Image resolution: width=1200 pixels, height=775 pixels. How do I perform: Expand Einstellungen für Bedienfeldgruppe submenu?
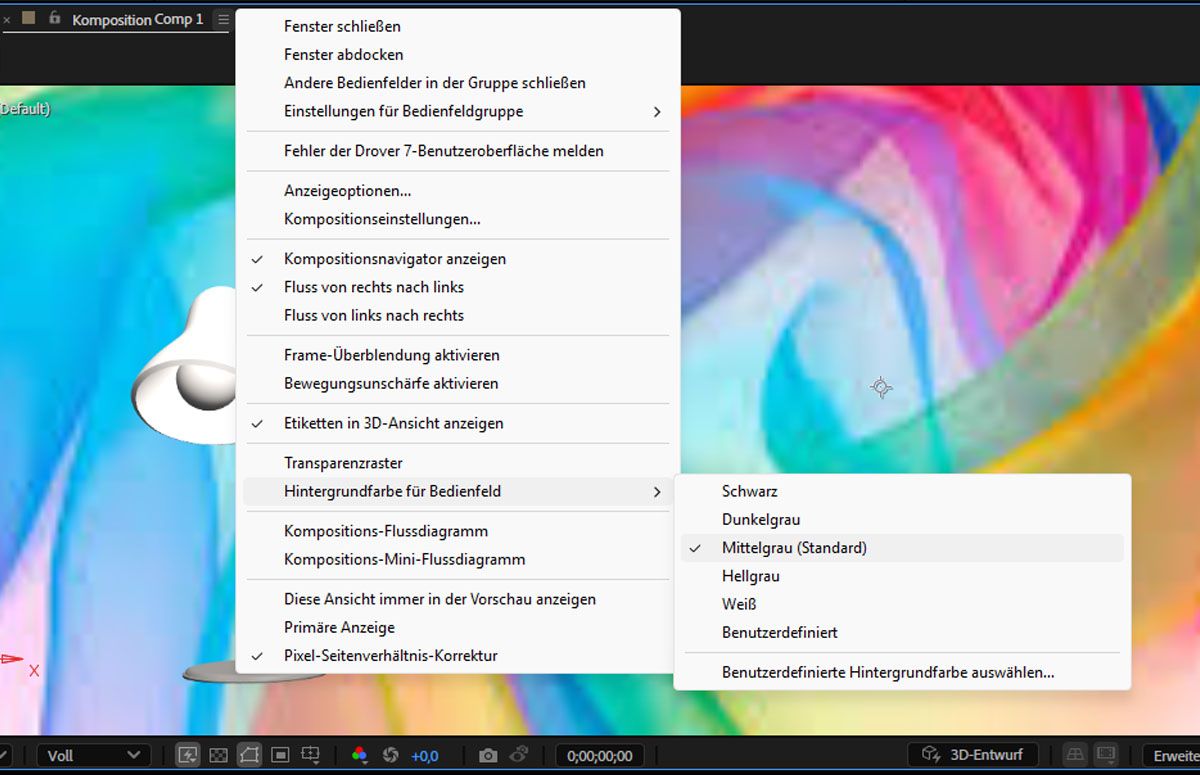click(457, 111)
